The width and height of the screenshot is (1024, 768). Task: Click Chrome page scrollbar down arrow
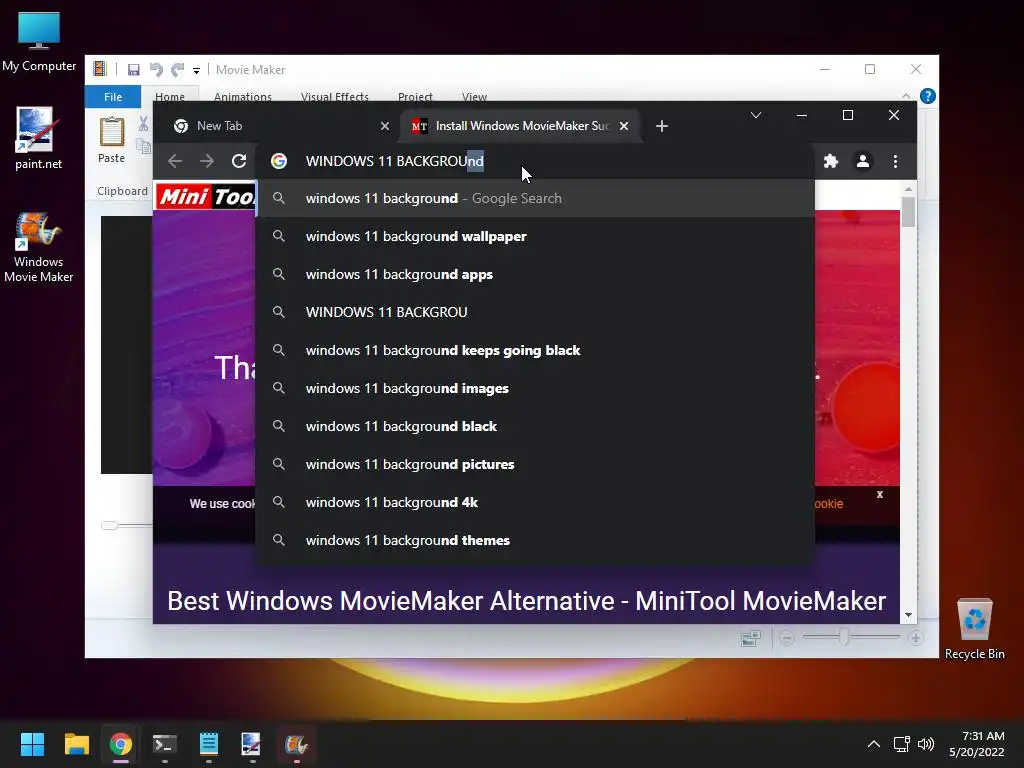[x=908, y=615]
